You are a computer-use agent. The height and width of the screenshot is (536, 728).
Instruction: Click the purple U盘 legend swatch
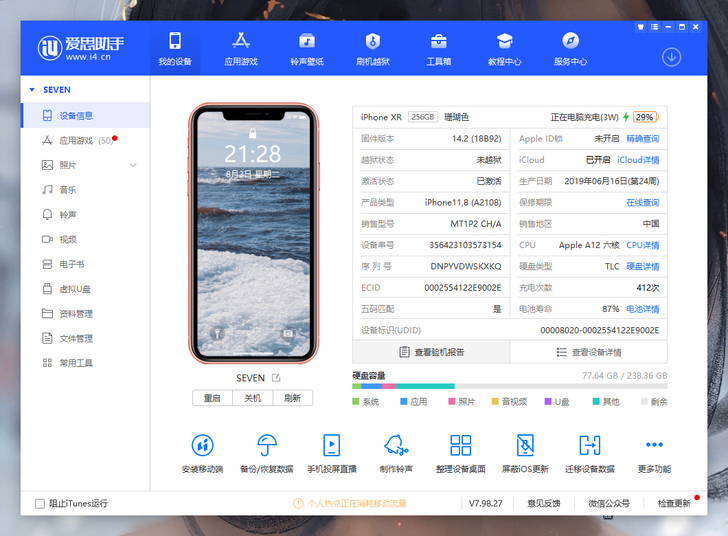[x=548, y=401]
